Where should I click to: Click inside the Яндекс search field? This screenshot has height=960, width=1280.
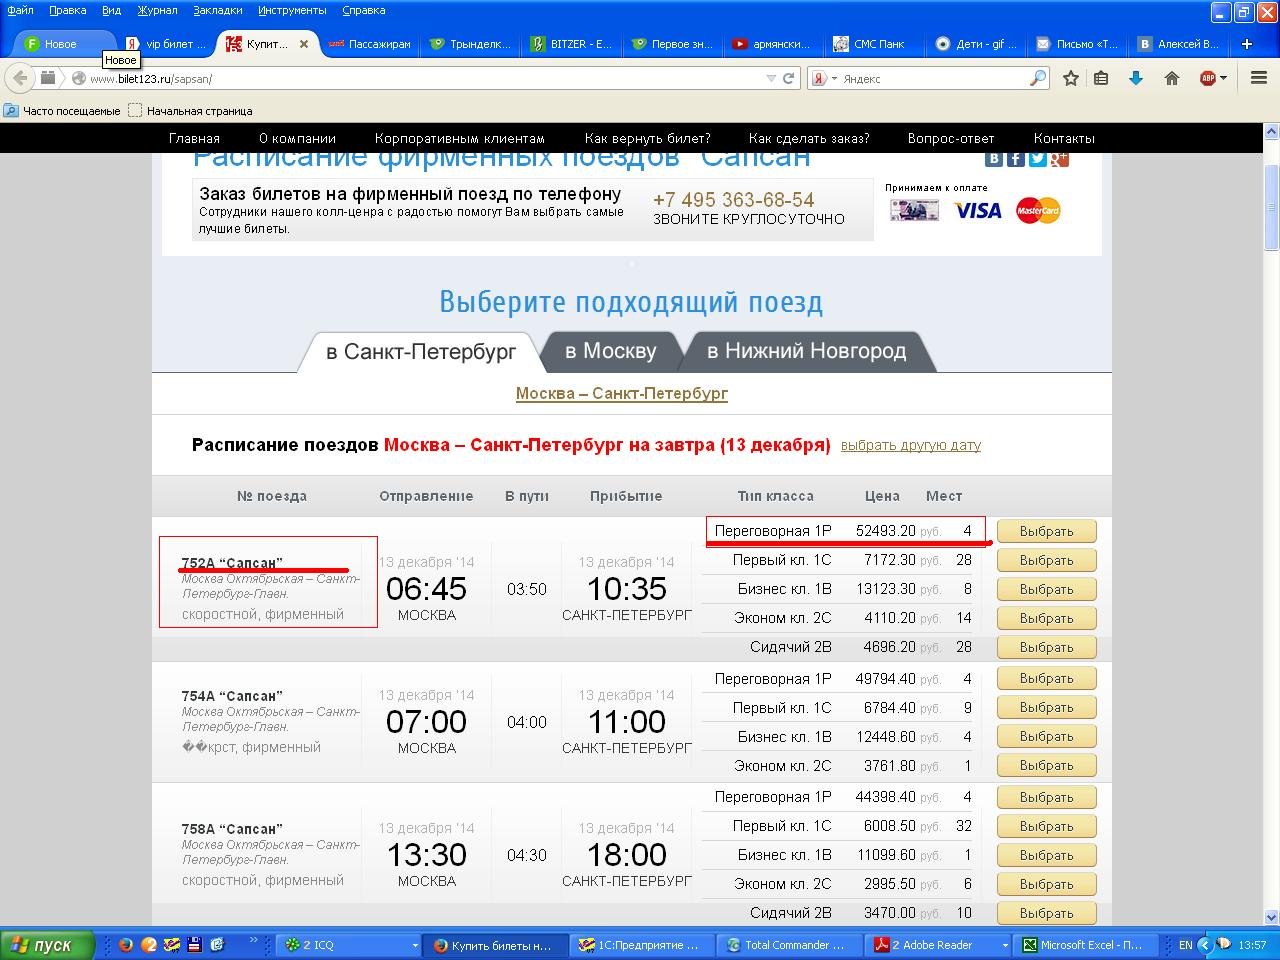coord(930,78)
